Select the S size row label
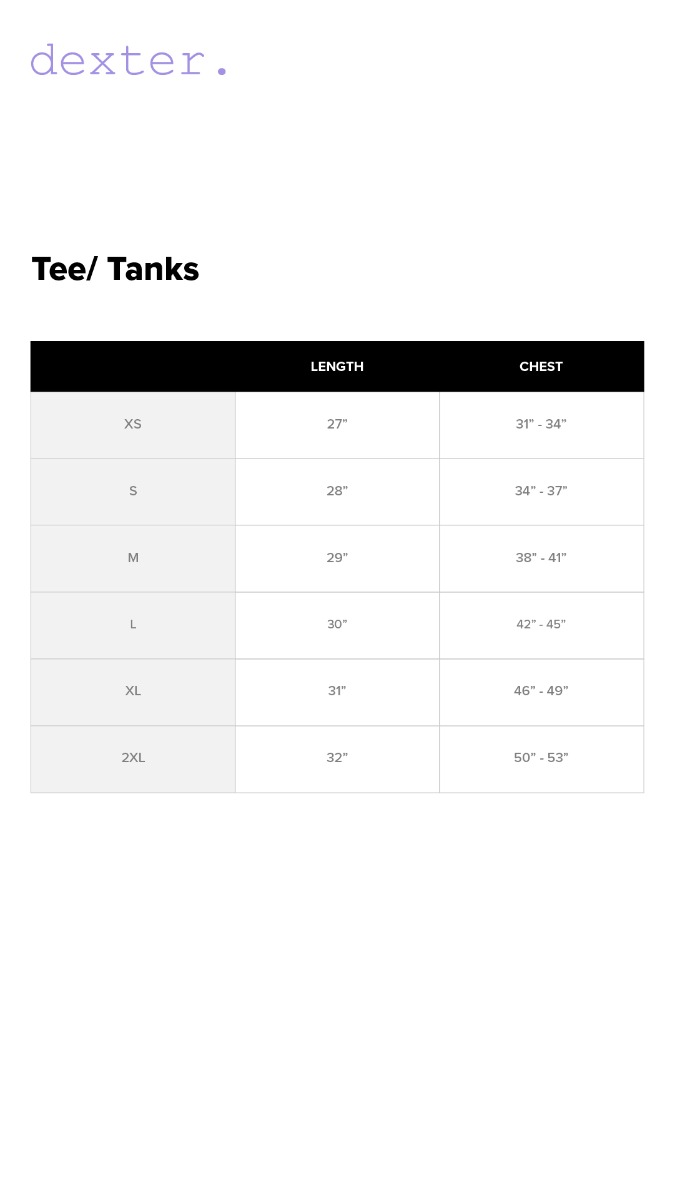Image resolution: width=675 pixels, height=1200 pixels. (133, 491)
